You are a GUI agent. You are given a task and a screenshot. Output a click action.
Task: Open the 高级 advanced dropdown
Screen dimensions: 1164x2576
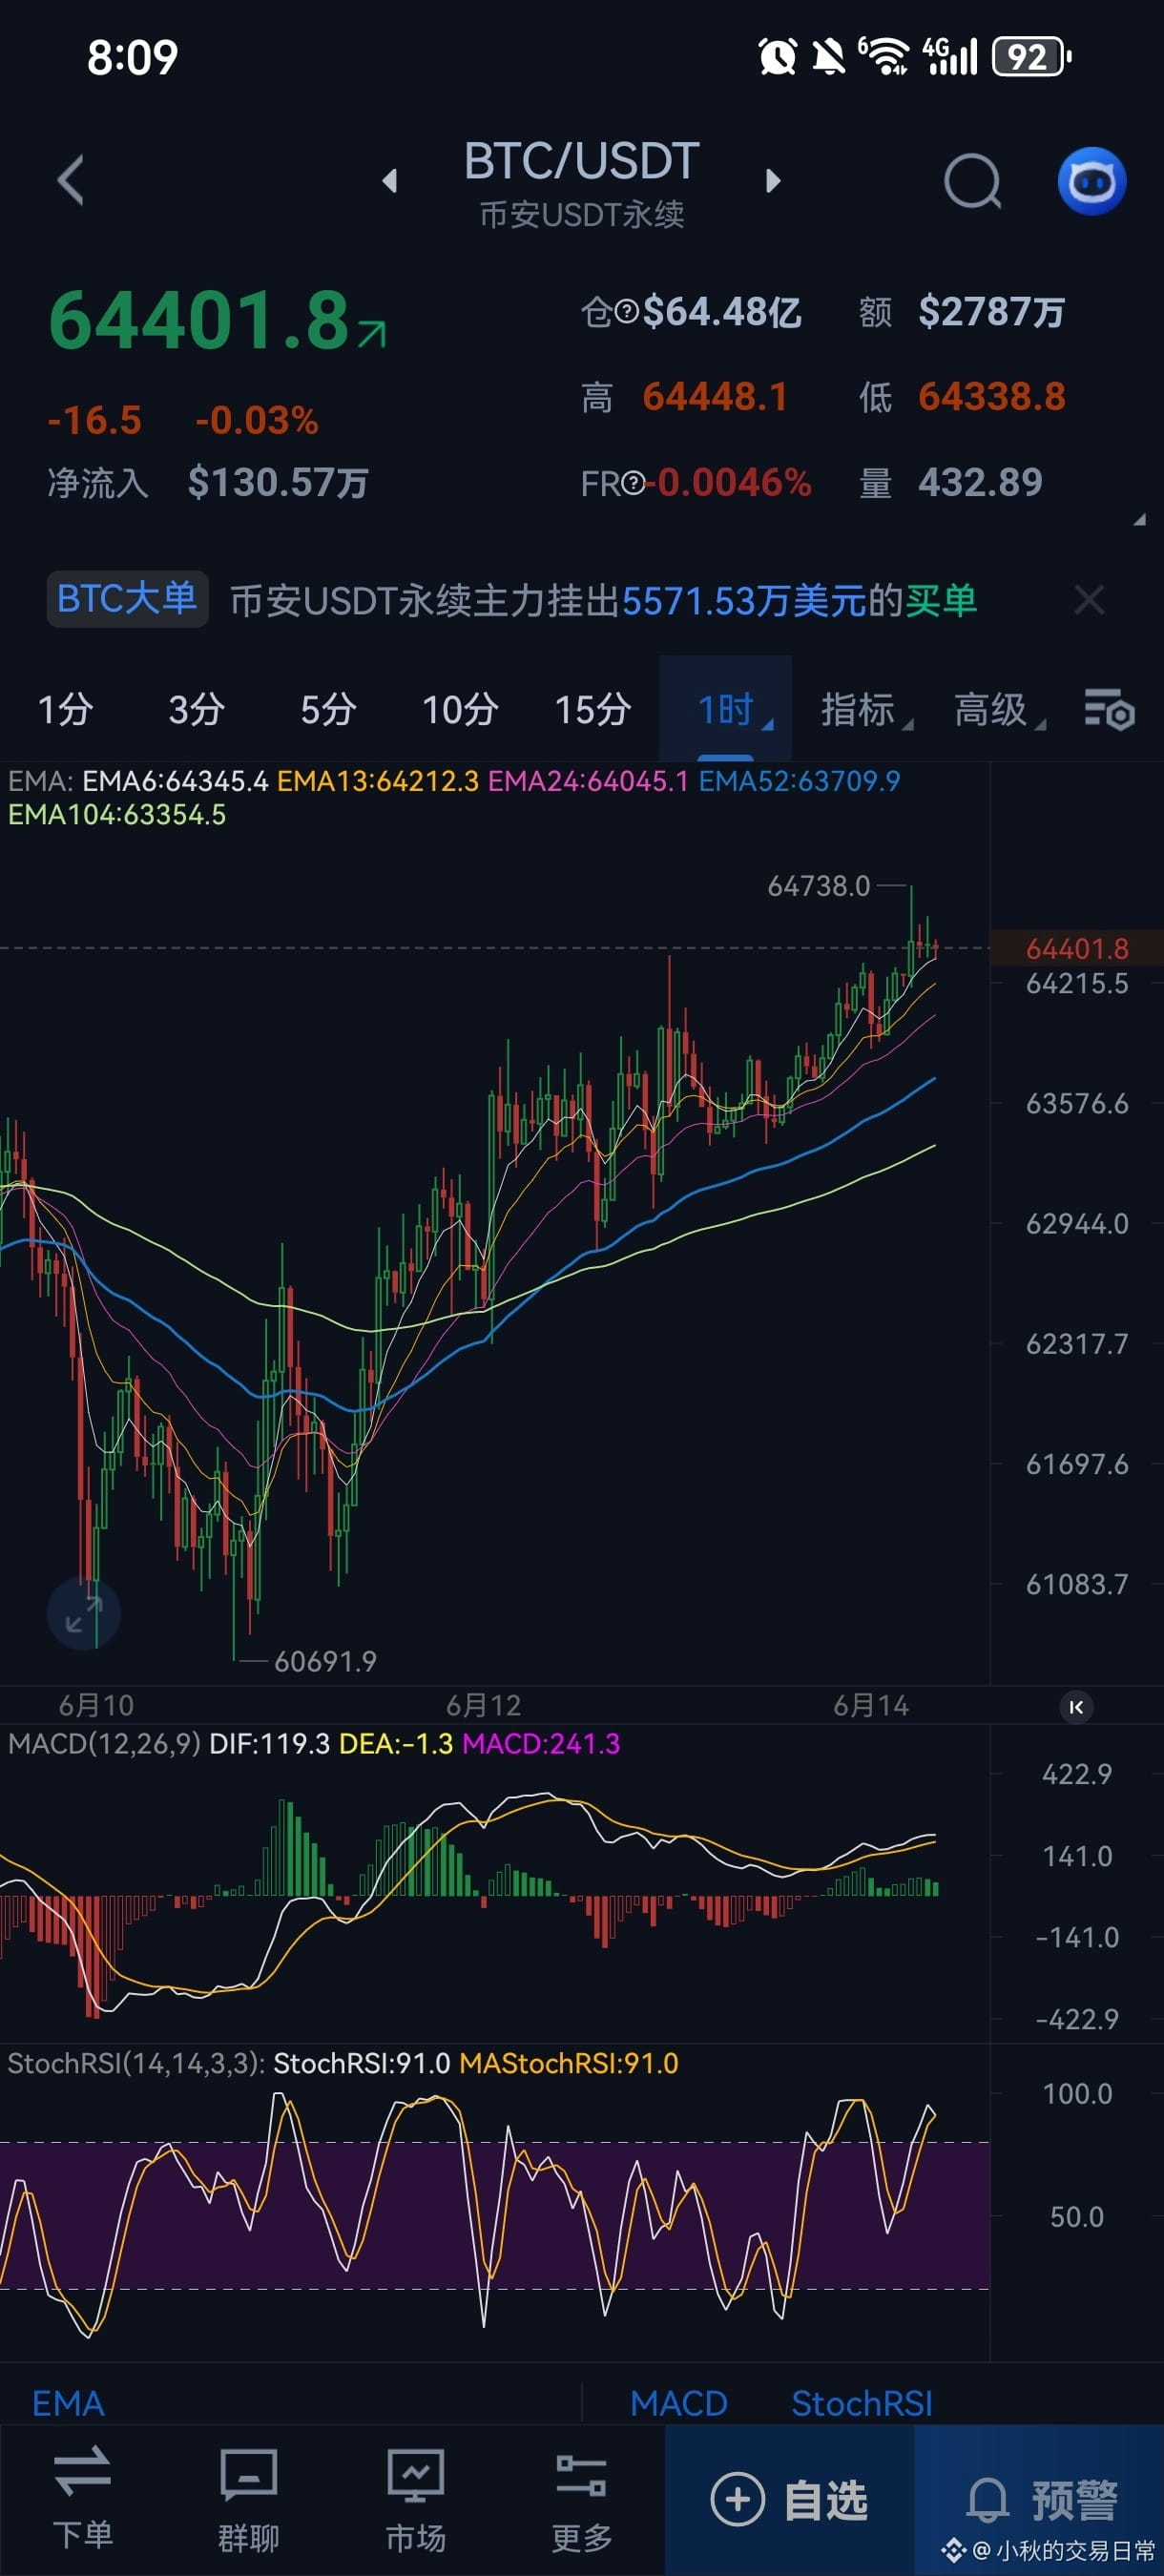998,709
